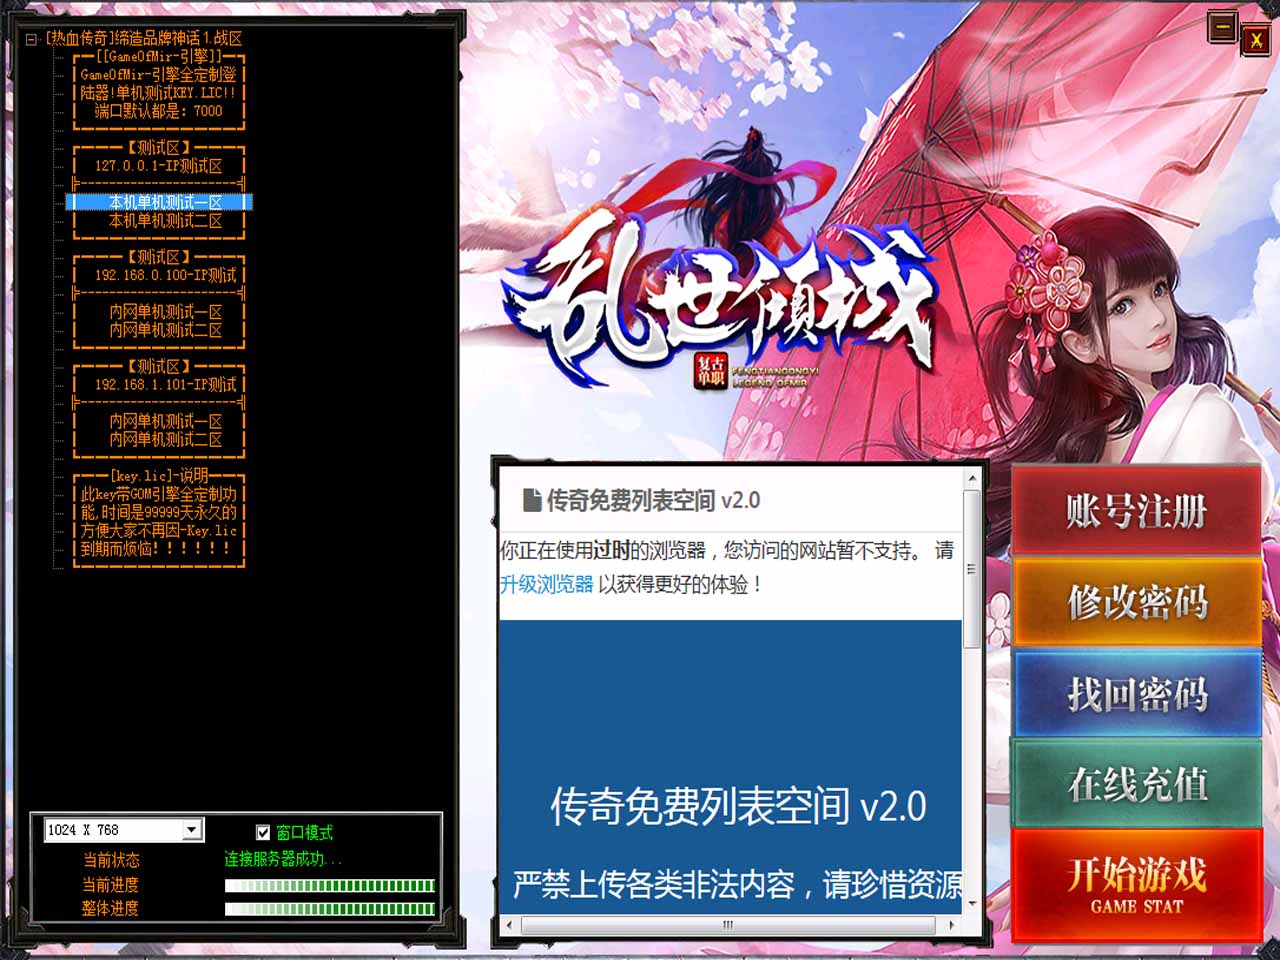
Task: Click the blue 传奇免费列表空间 v2.0 banner title
Action: coord(738,806)
